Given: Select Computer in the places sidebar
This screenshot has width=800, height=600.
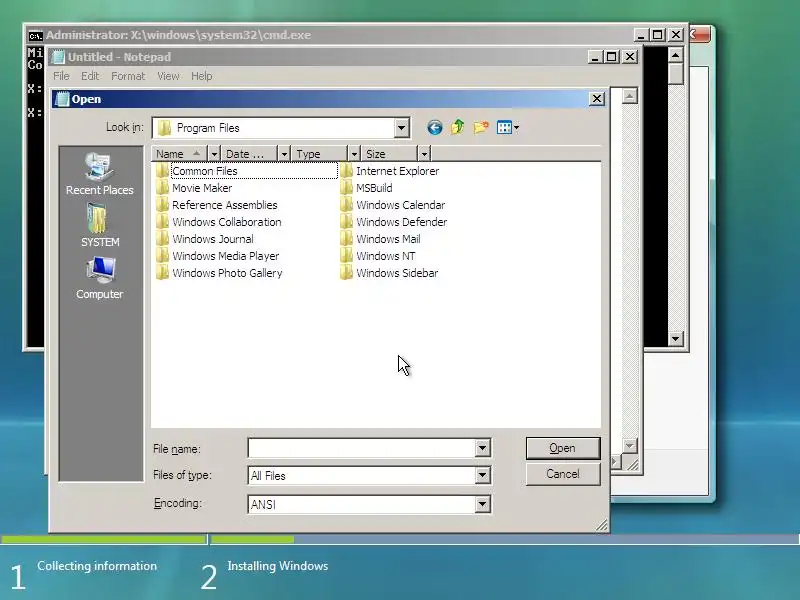Looking at the screenshot, I should [100, 278].
